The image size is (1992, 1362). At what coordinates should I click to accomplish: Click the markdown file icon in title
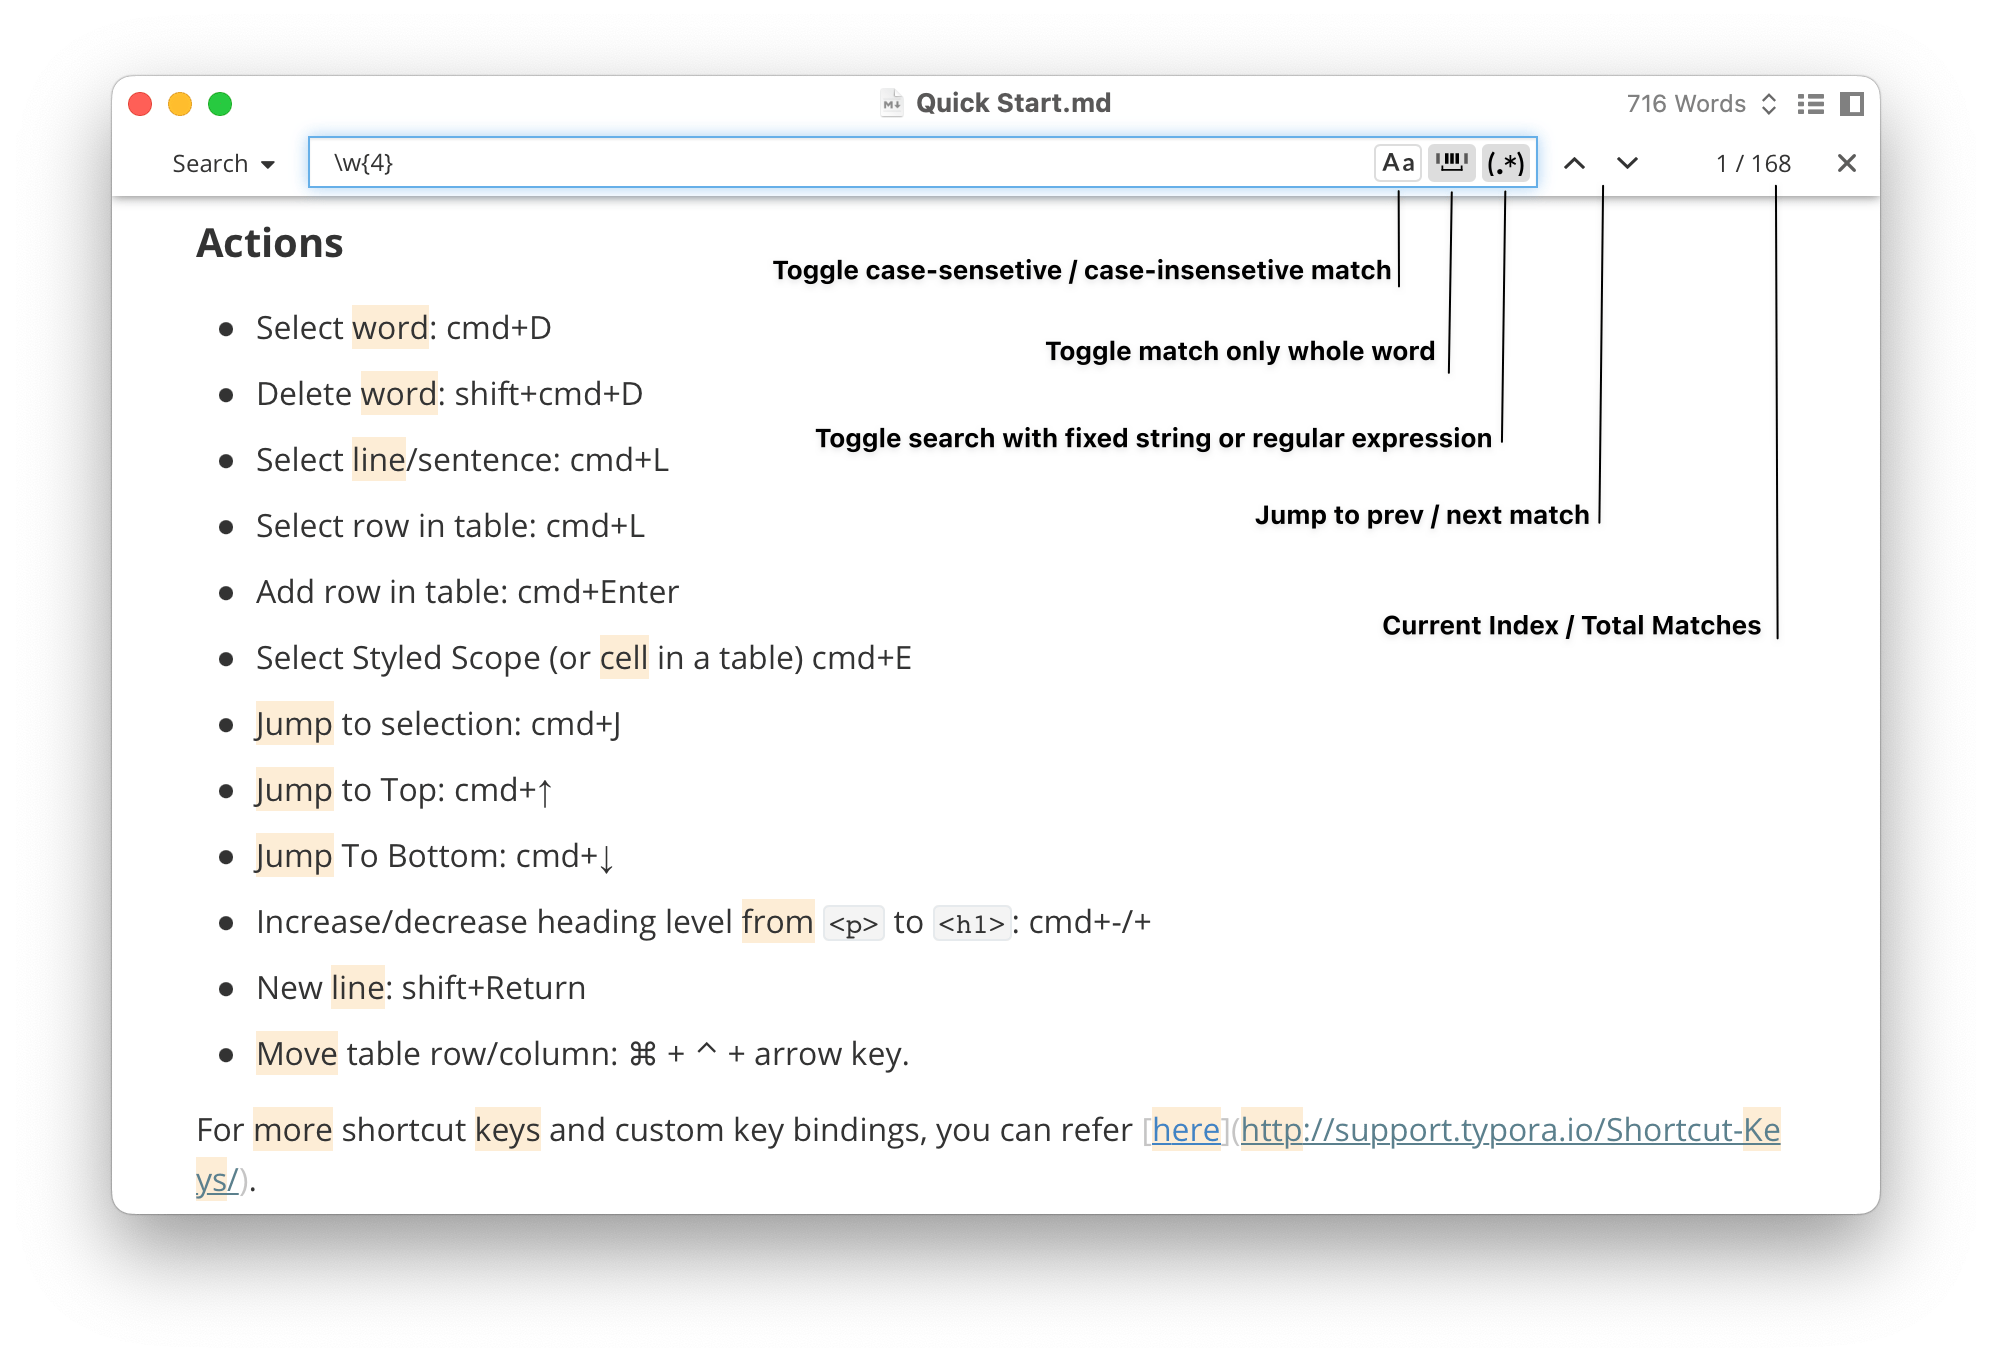point(891,103)
